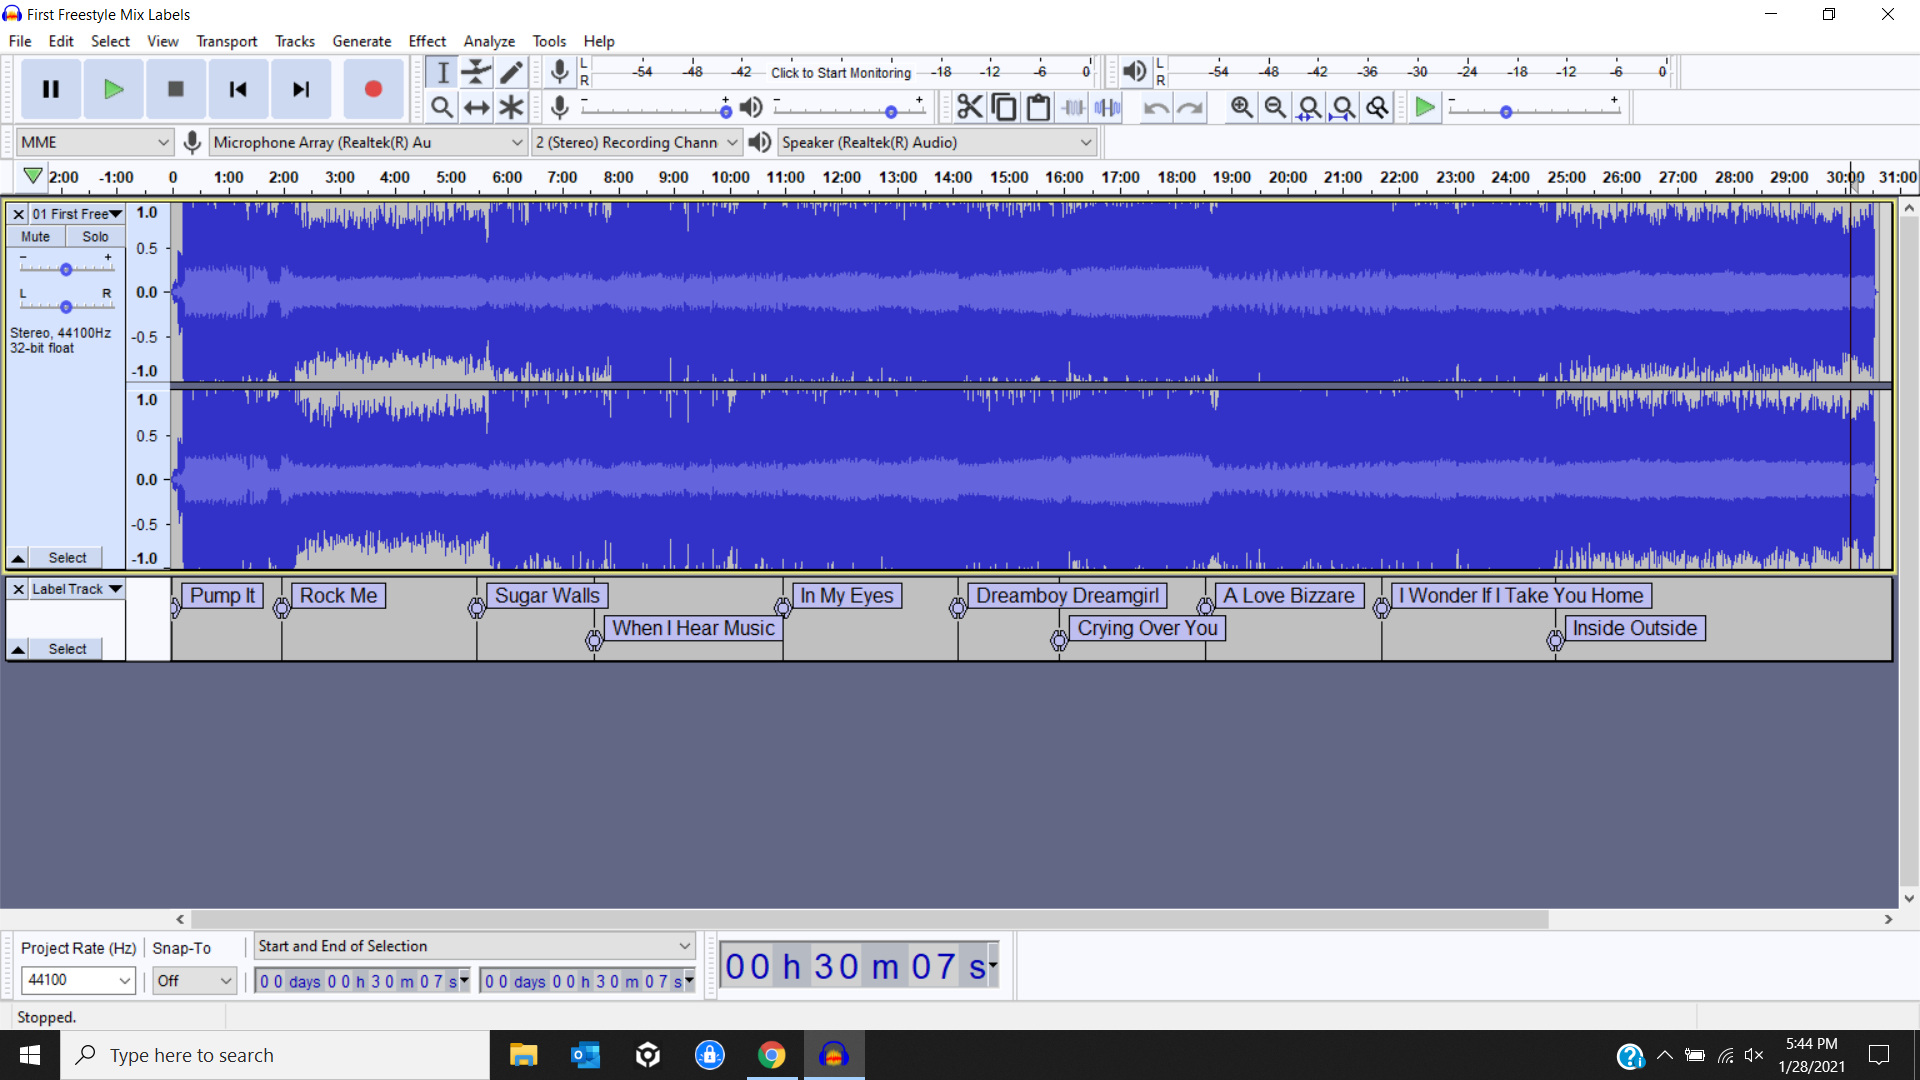The height and width of the screenshot is (1080, 1920).
Task: Click the Silence audio selection icon
Action: click(x=1107, y=107)
